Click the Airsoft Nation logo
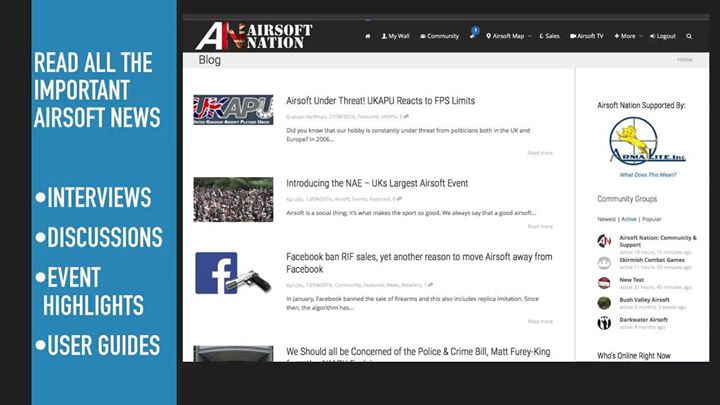Image resolution: width=720 pixels, height=405 pixels. (254, 36)
